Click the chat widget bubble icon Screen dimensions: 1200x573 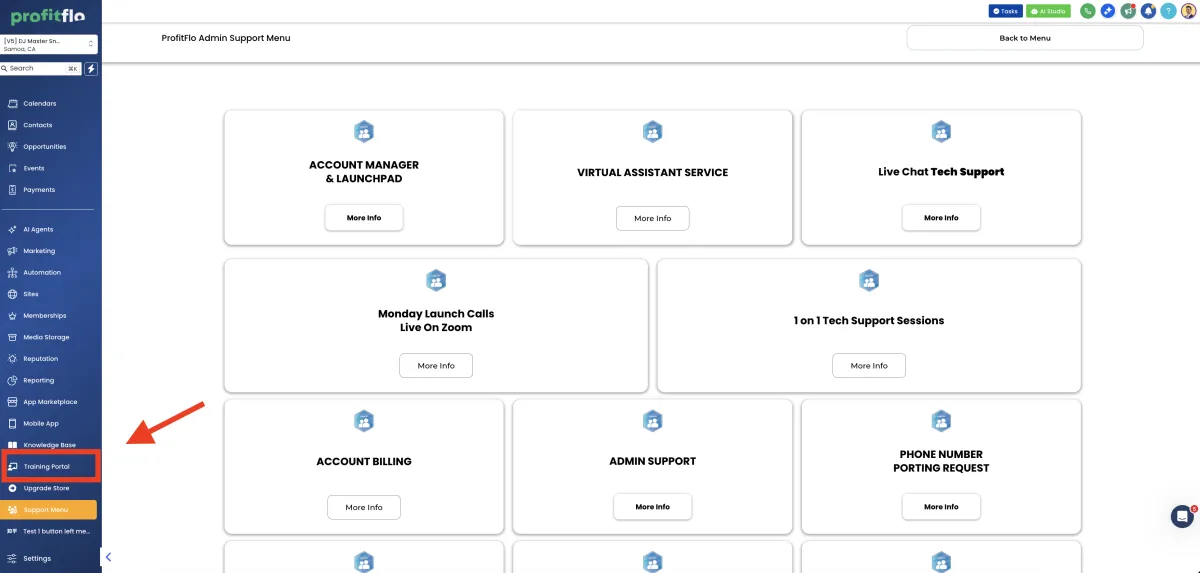(x=1182, y=516)
